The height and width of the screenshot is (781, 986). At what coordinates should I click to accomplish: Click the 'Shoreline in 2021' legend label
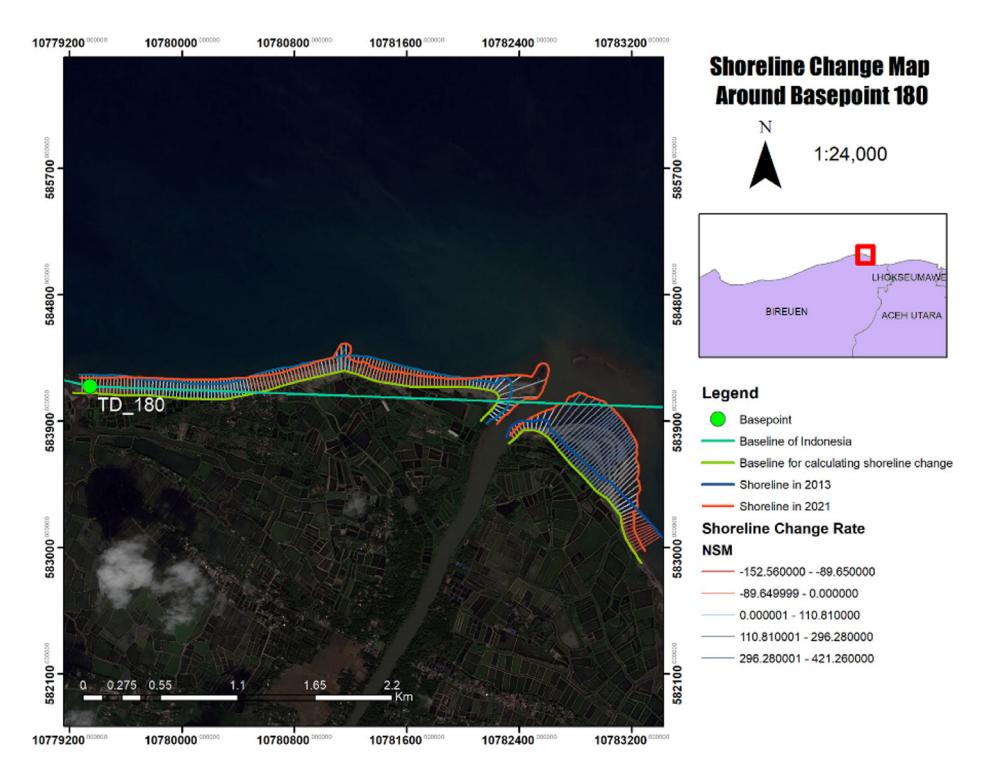click(785, 506)
